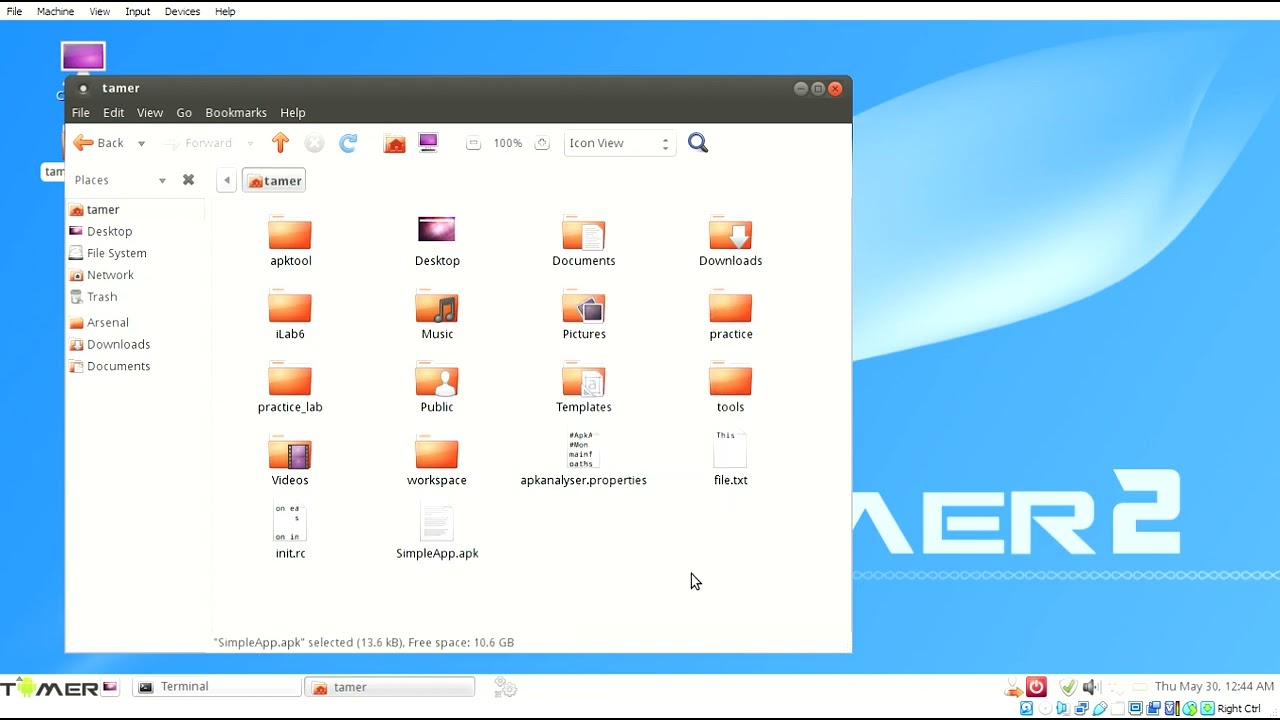Click the log out user tray icon

(1013, 687)
